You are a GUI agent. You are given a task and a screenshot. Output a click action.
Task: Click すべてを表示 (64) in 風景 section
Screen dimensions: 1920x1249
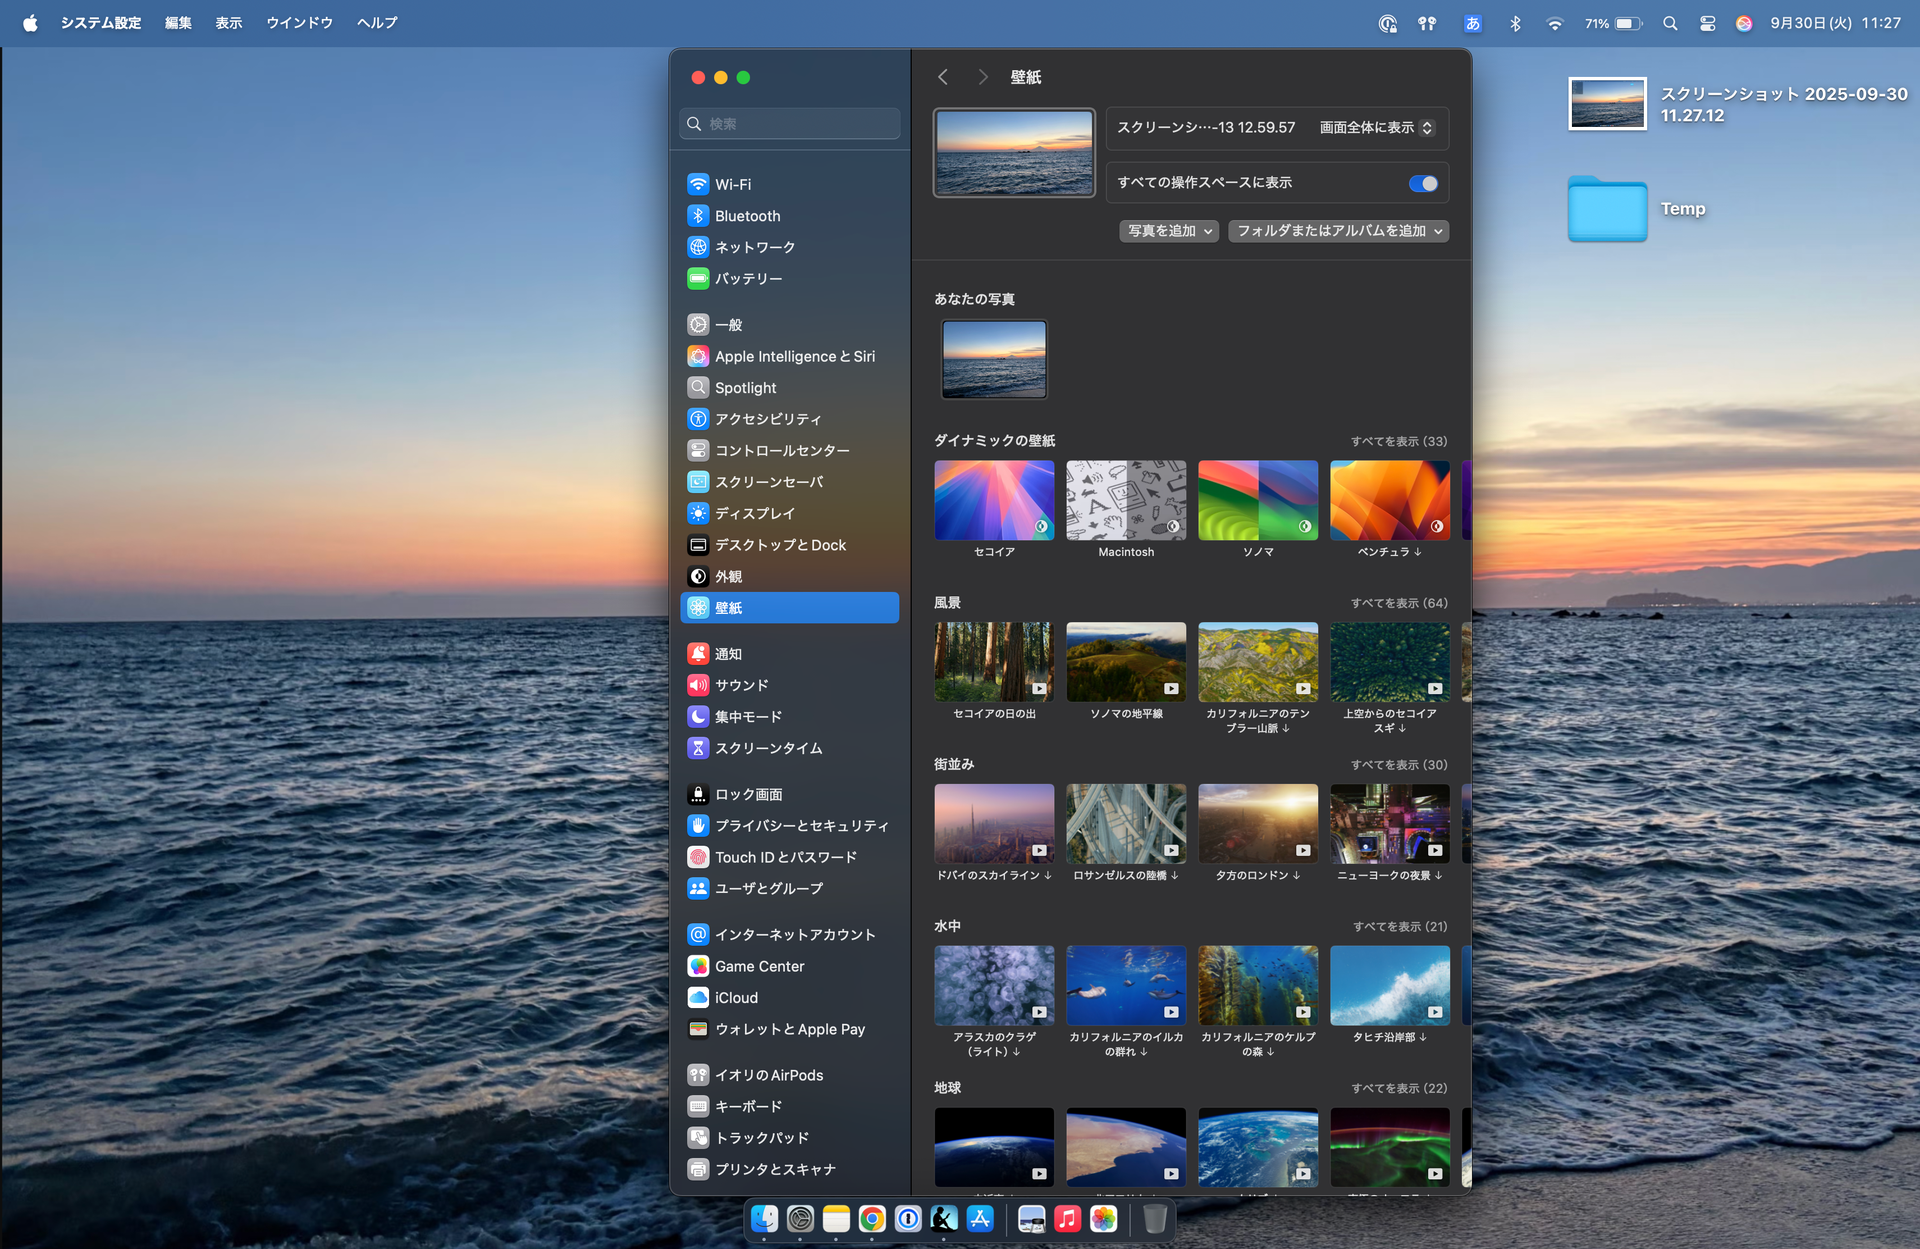[x=1398, y=603]
